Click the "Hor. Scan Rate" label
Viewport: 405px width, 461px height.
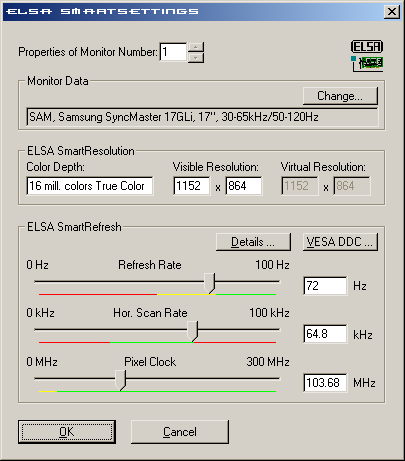tap(150, 313)
